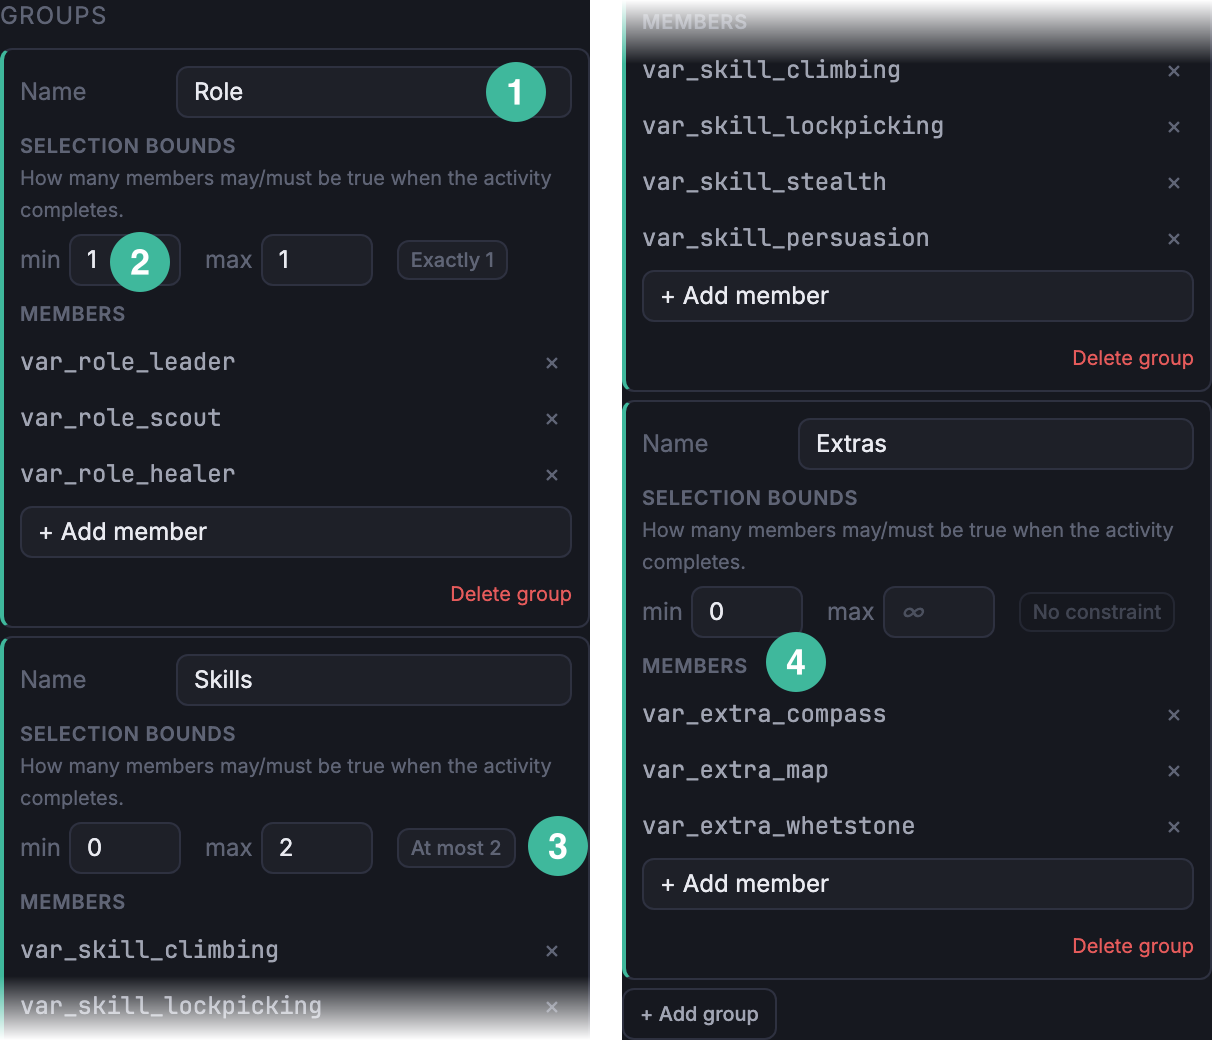Add a member below var_skill_persuasion
This screenshot has height=1040, width=1212.
pos(918,296)
